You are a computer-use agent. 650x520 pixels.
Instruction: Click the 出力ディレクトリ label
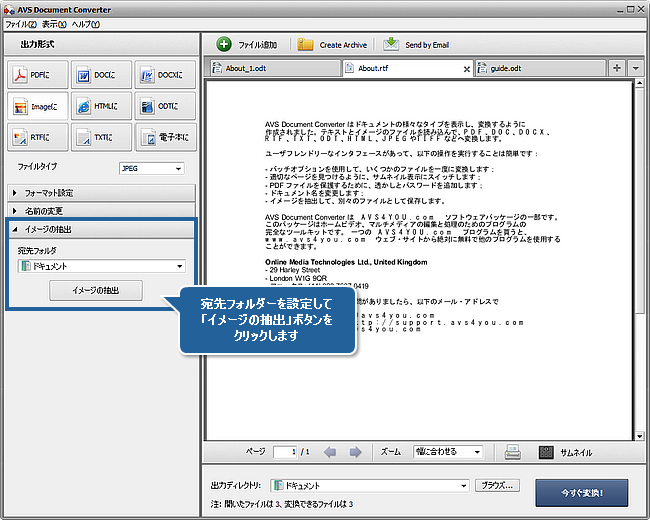(x=236, y=486)
